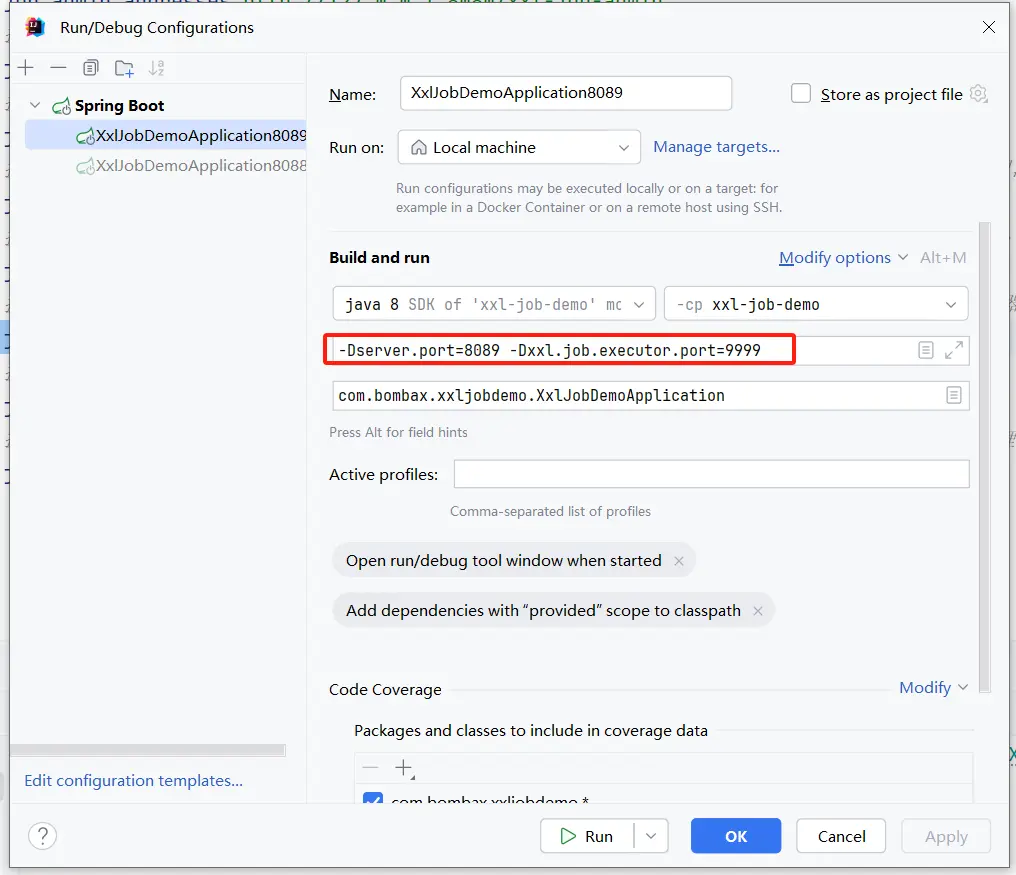
Task: Open the Modify options menu
Action: (842, 257)
